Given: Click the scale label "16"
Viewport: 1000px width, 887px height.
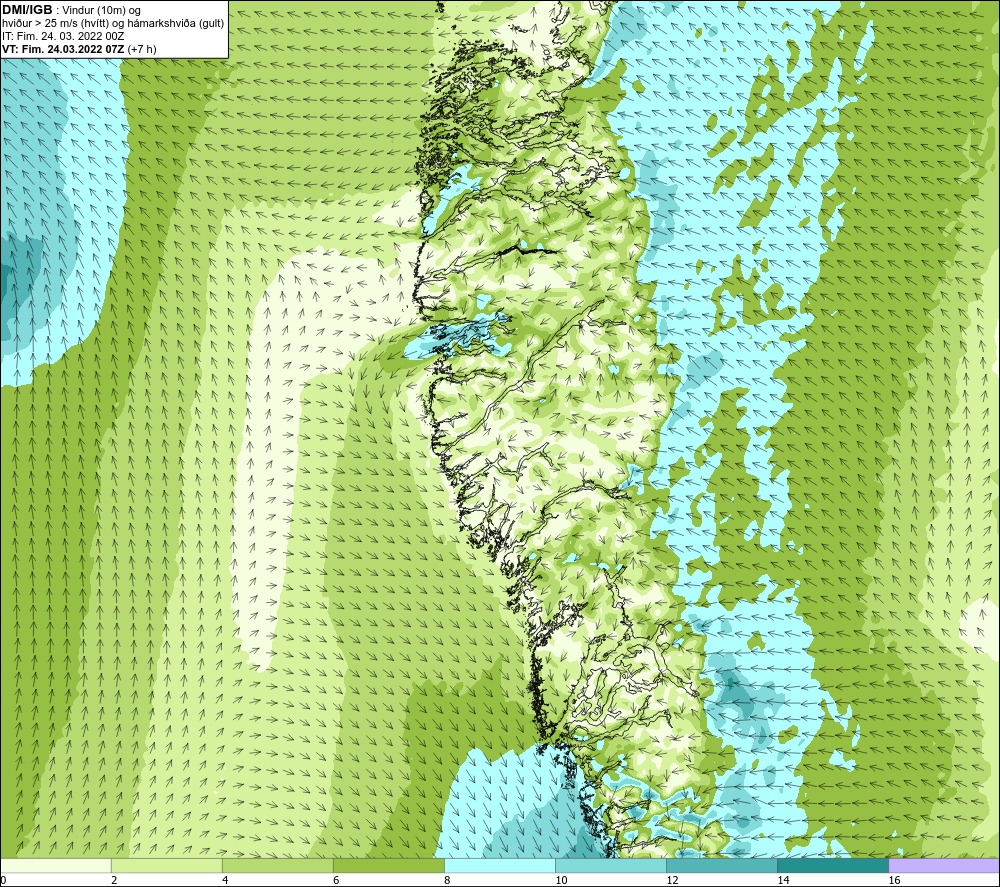Looking at the screenshot, I should point(894,881).
